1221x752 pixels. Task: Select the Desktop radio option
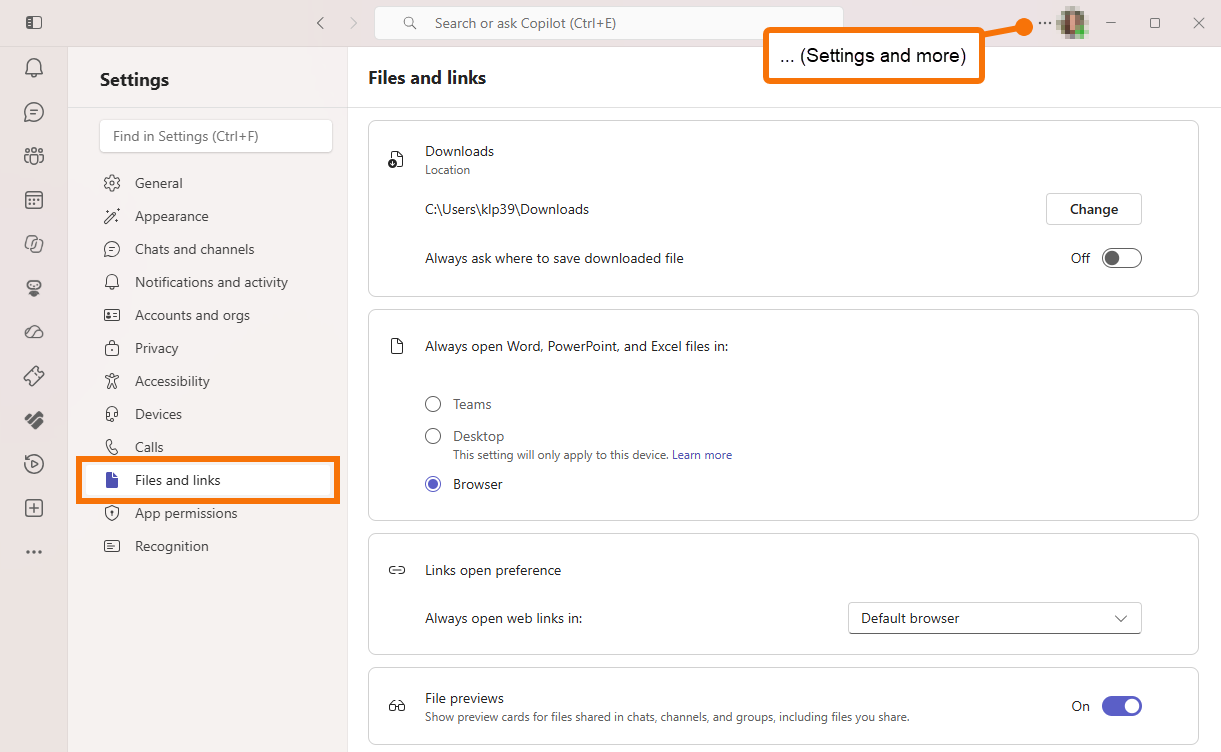click(x=433, y=436)
